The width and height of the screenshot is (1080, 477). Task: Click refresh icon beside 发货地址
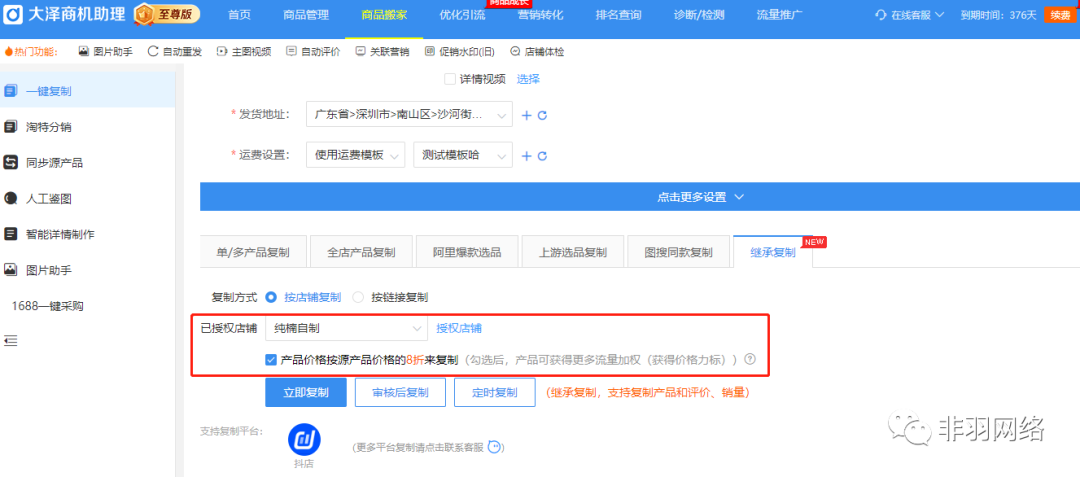tap(543, 115)
